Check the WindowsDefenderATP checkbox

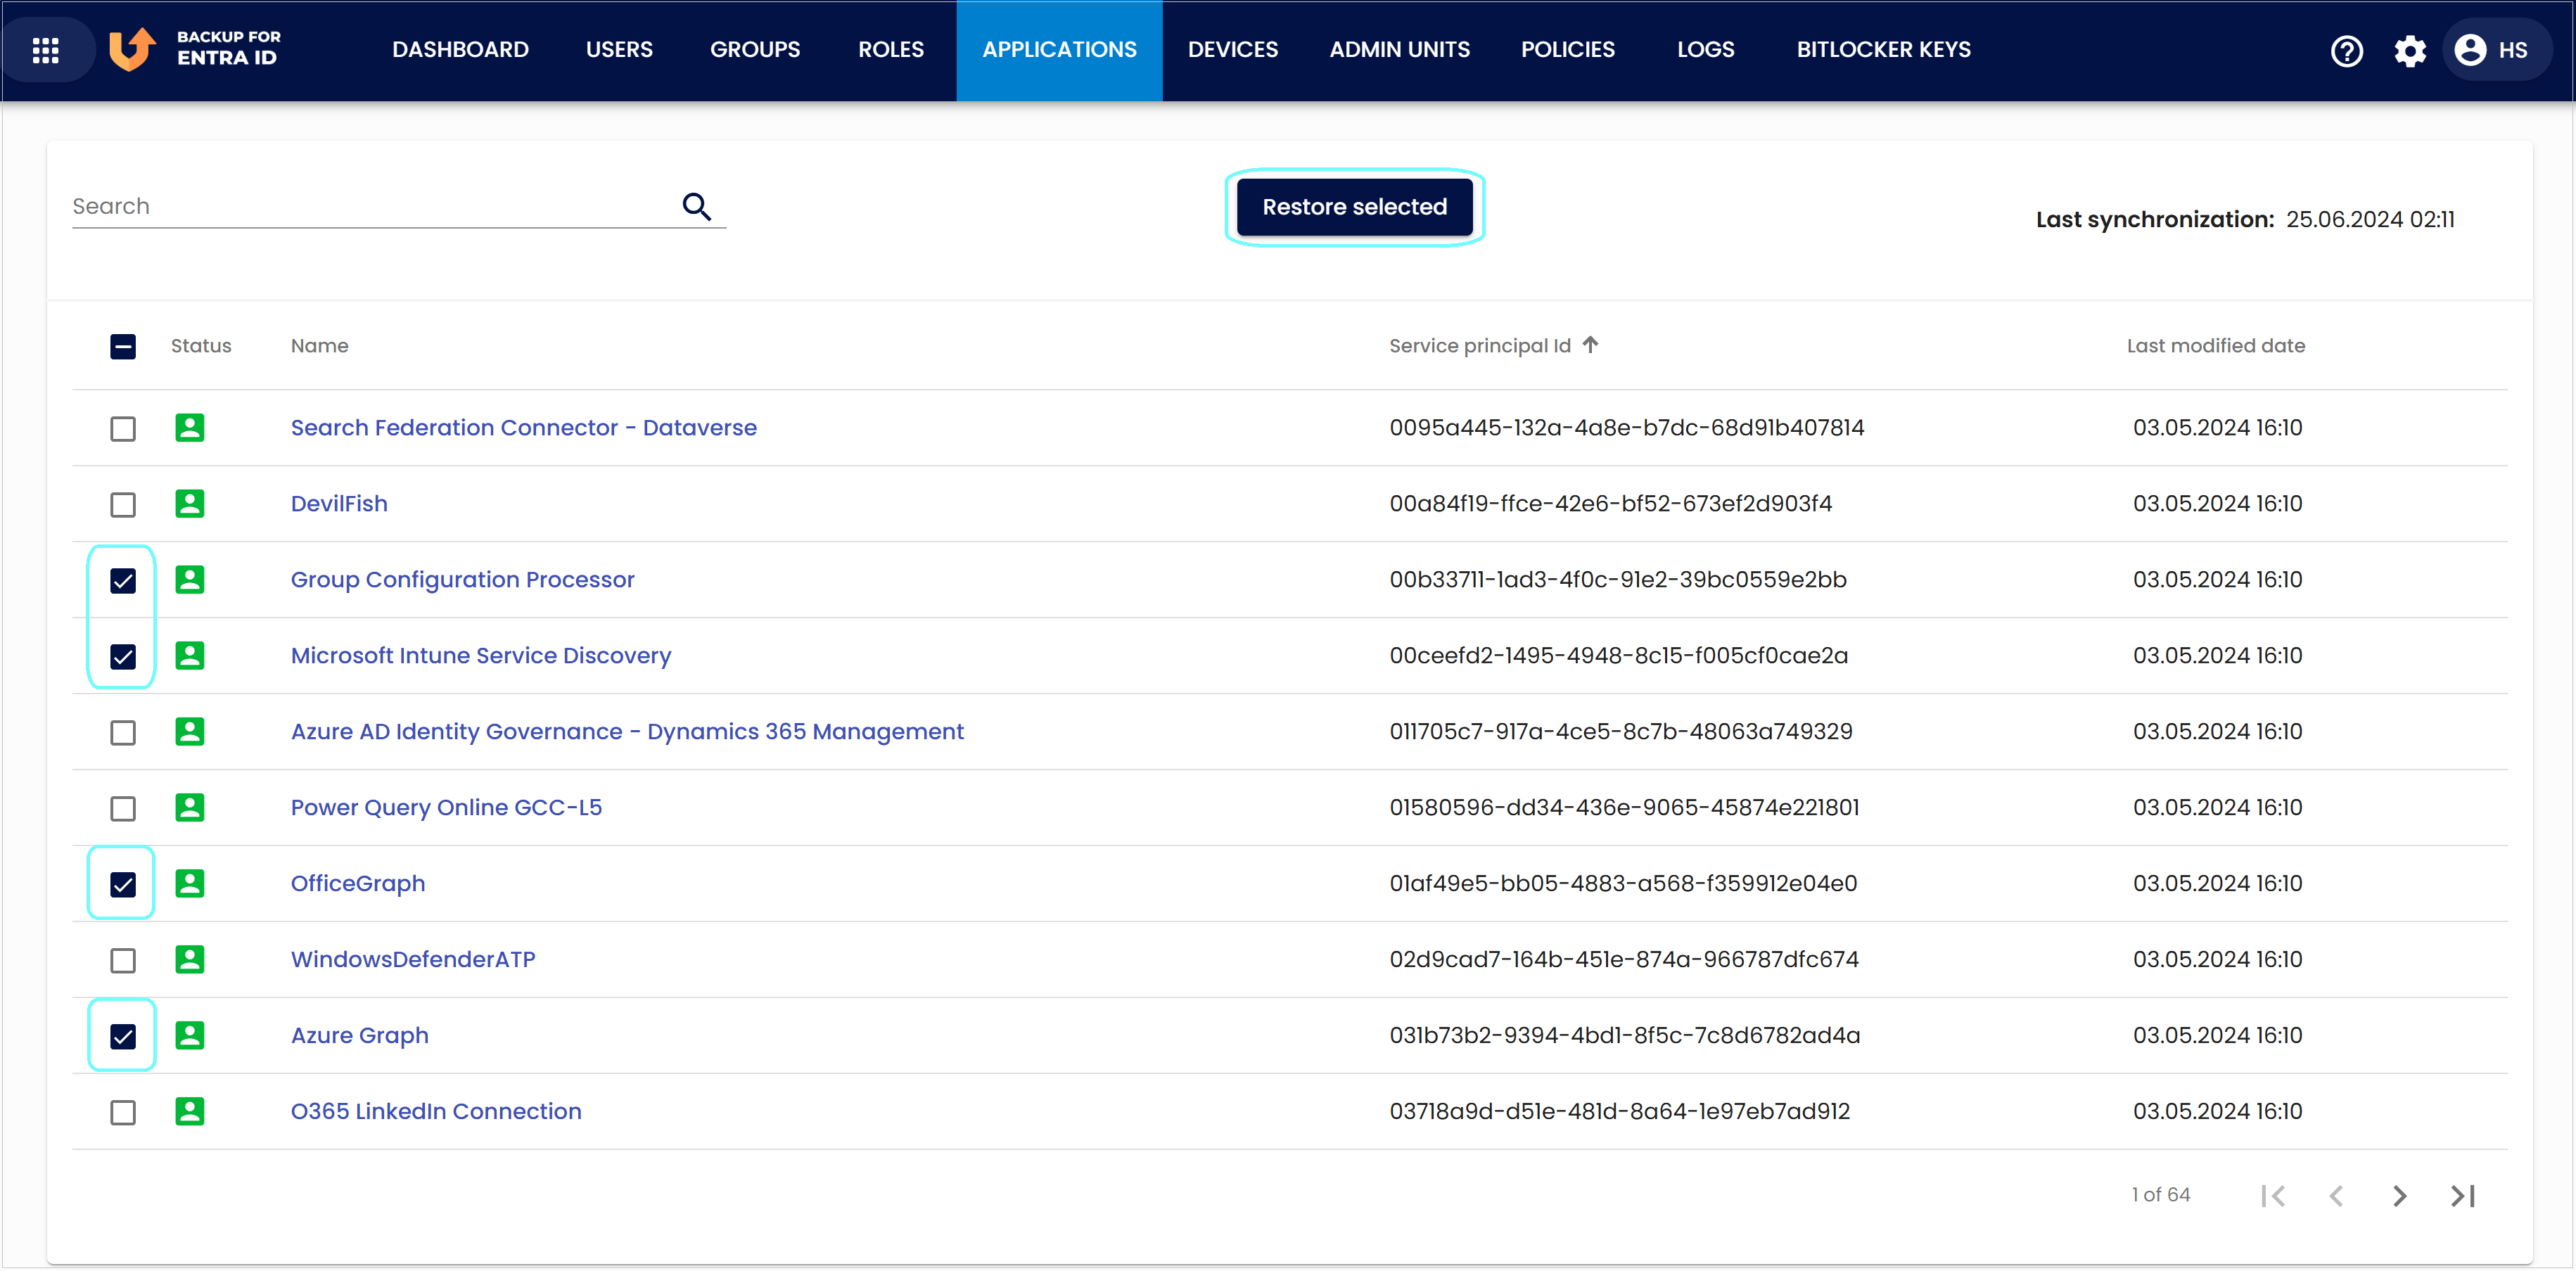[123, 961]
